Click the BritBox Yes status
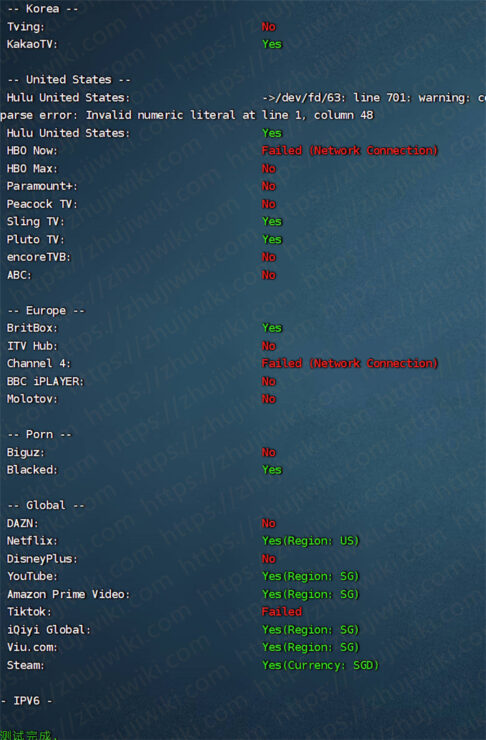Viewport: 486px width, 740px height. pos(272,328)
